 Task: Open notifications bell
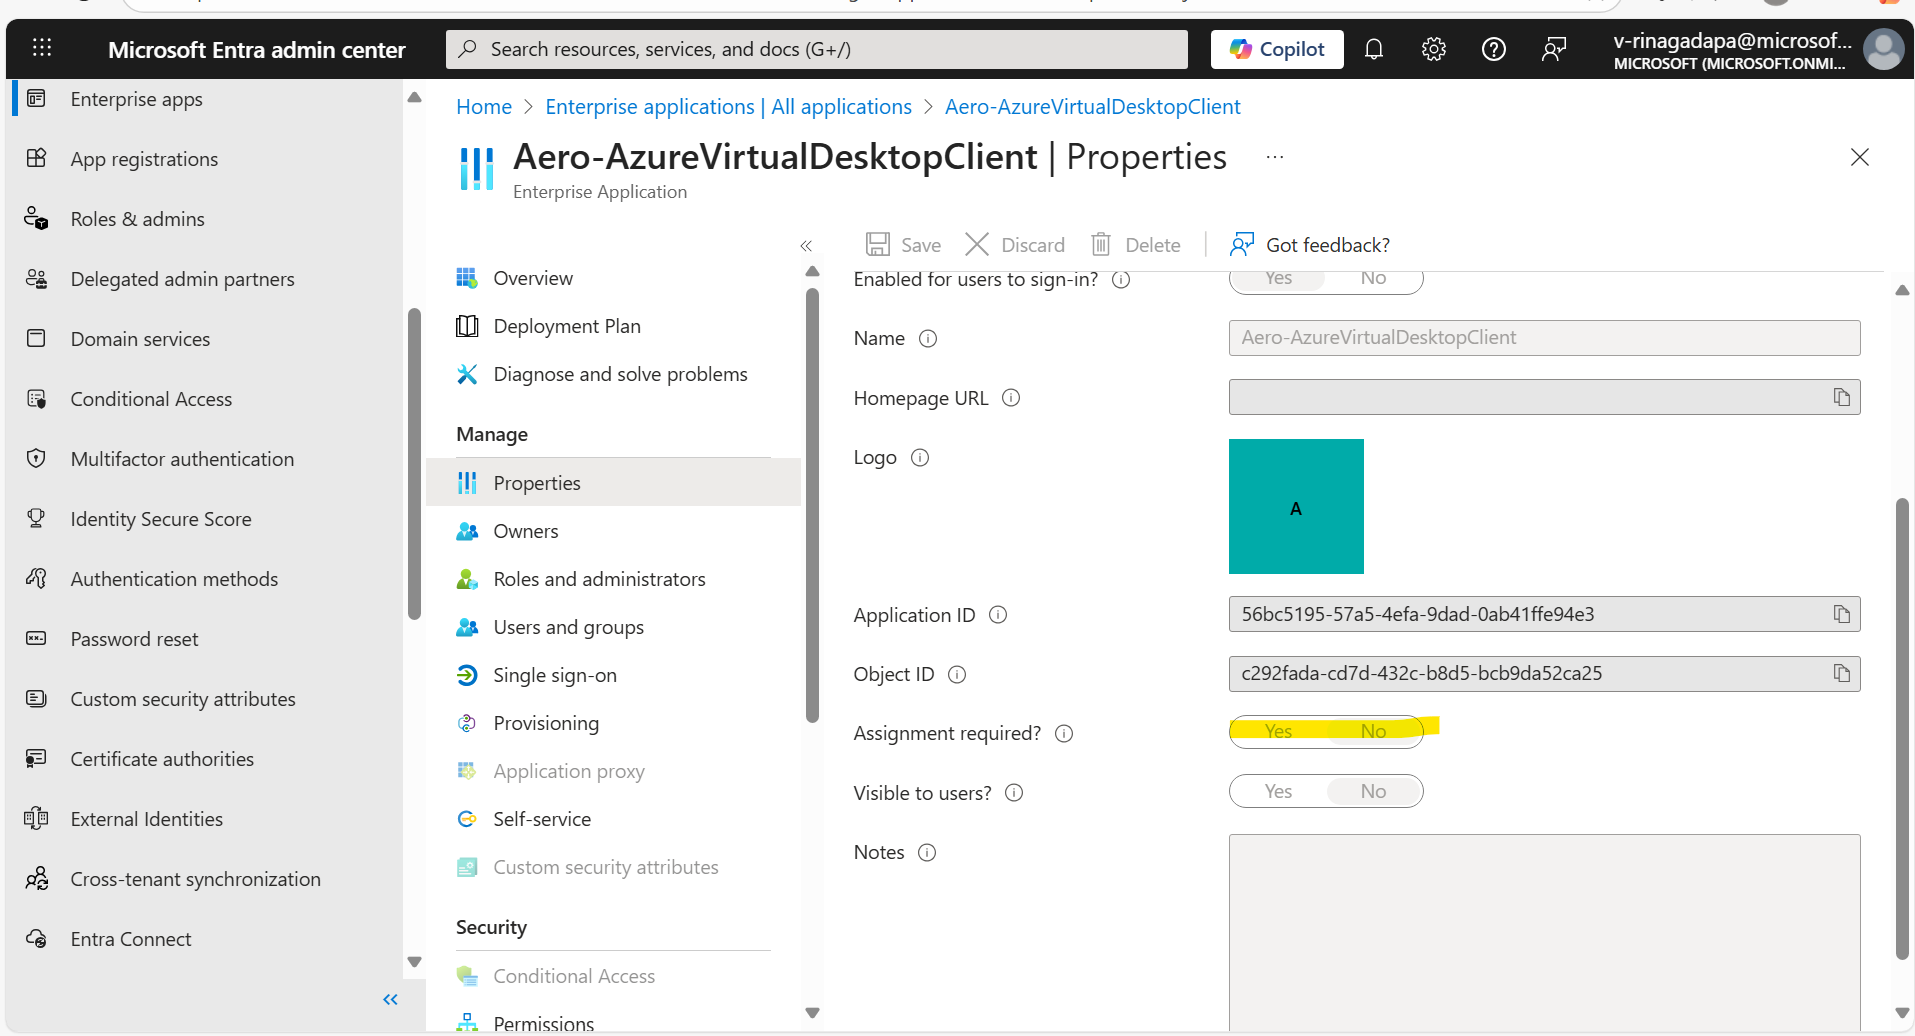point(1374,49)
